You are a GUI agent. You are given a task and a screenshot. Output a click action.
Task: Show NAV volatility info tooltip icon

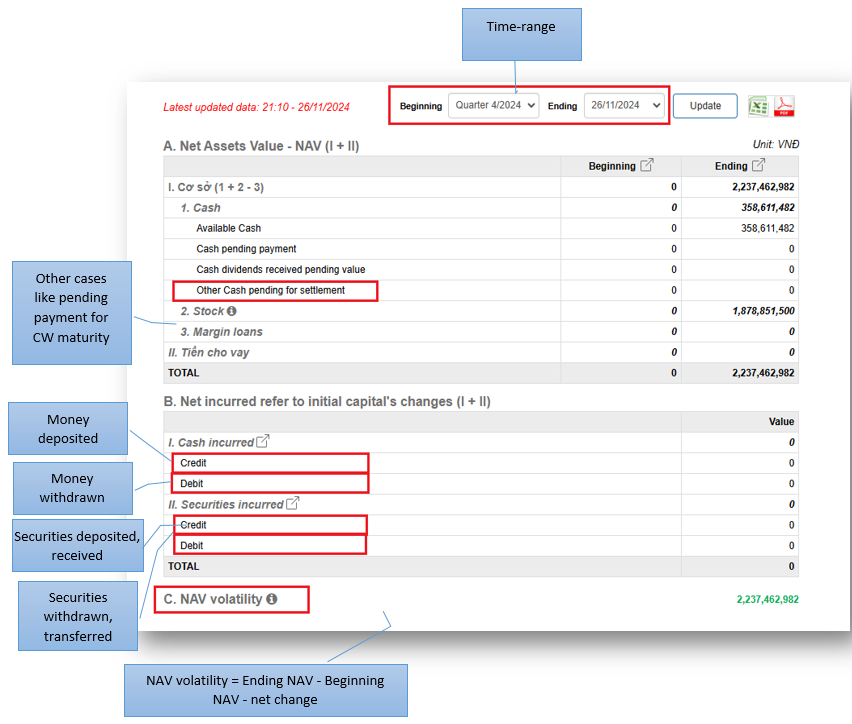coord(272,599)
